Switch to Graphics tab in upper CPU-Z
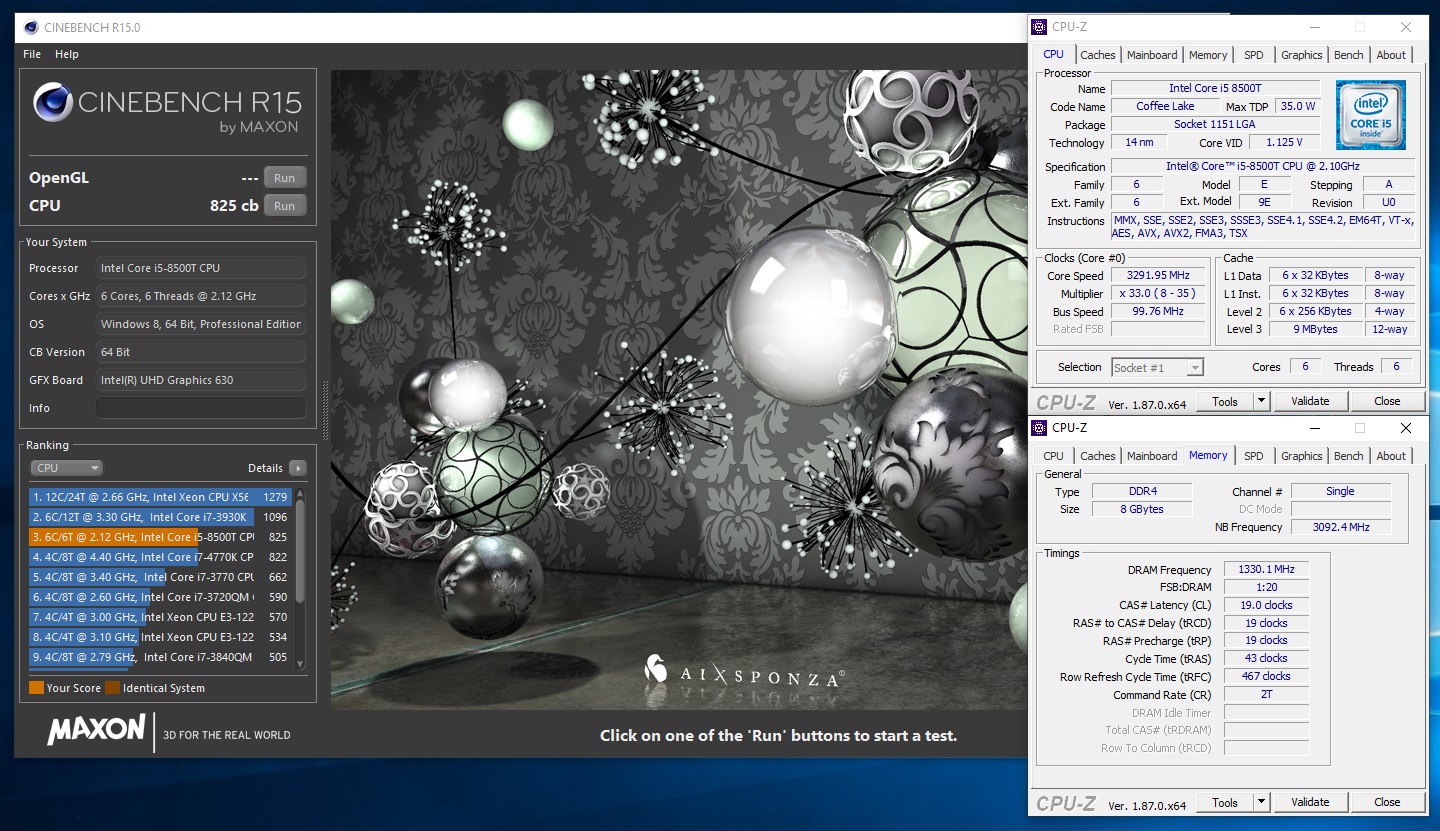The image size is (1440, 831). click(x=1301, y=55)
